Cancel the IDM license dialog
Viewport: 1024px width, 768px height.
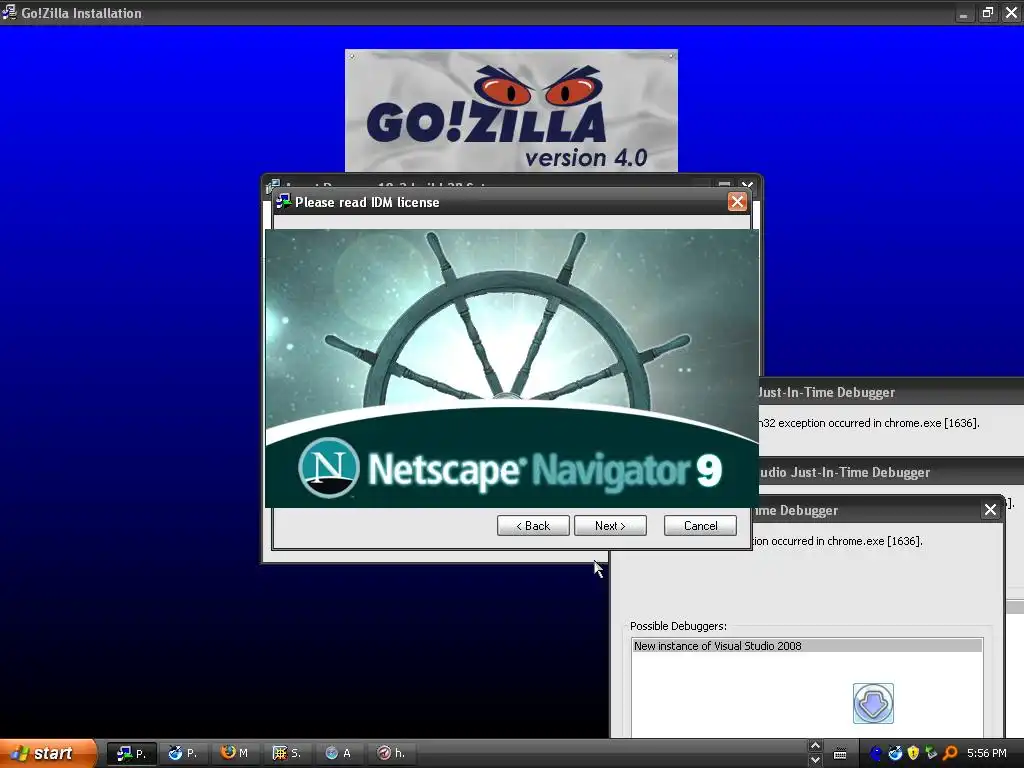(700, 526)
